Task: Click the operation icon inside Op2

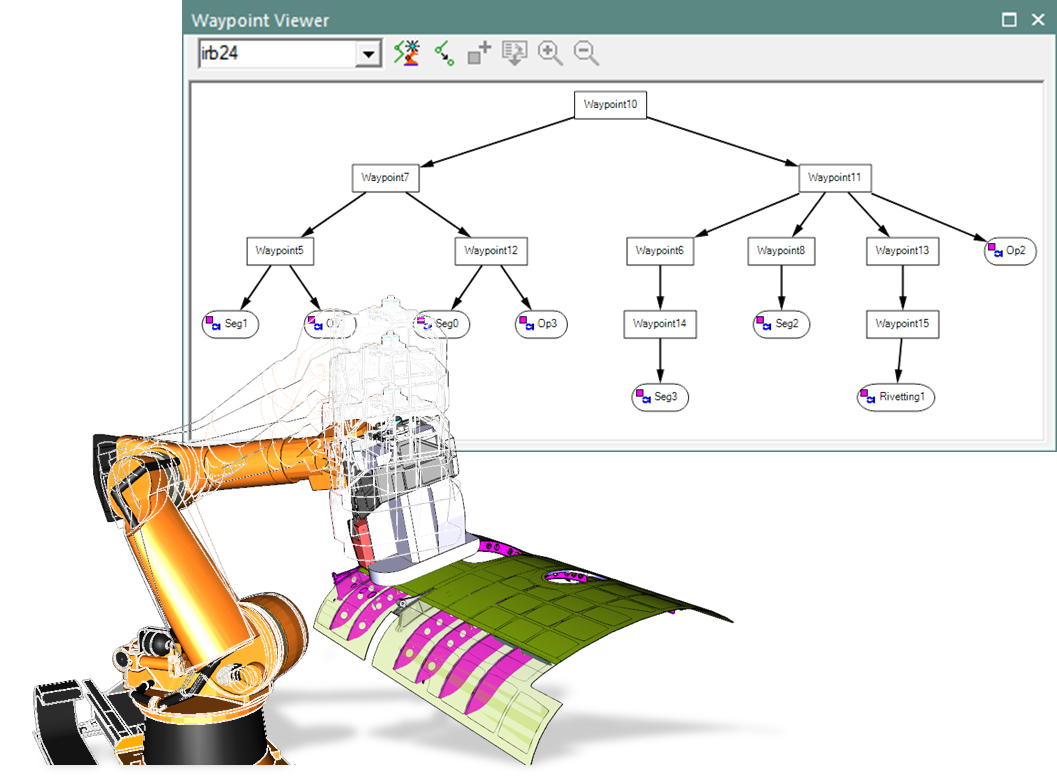Action: (995, 250)
